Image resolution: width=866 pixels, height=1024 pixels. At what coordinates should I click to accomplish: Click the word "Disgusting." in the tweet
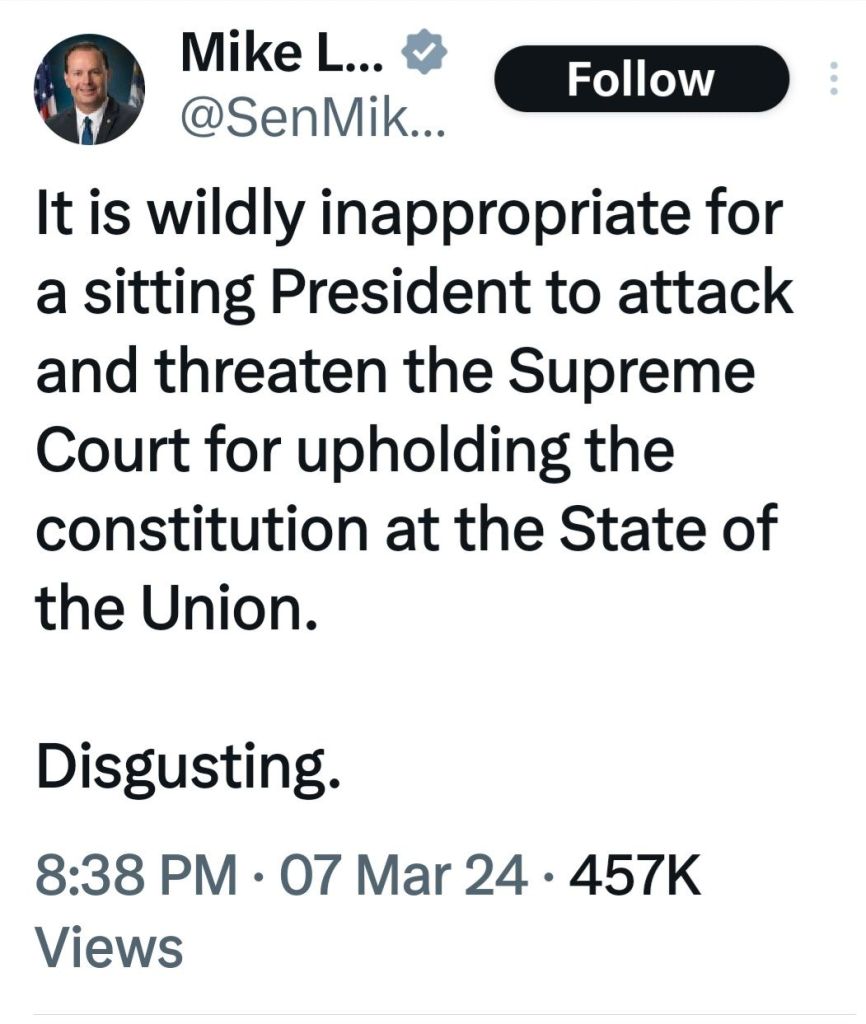[x=182, y=767]
